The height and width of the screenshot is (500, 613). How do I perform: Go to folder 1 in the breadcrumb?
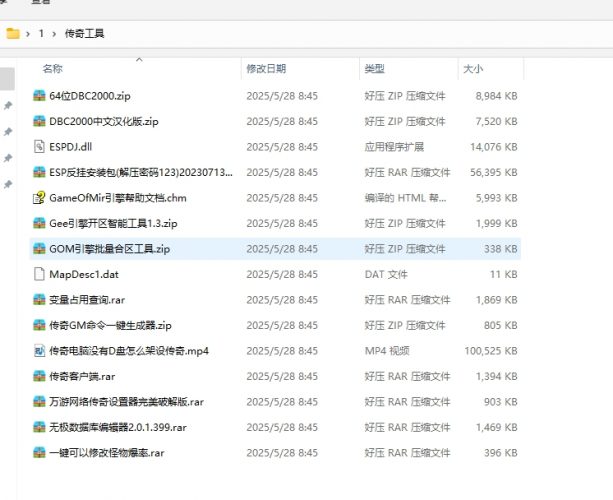41,33
